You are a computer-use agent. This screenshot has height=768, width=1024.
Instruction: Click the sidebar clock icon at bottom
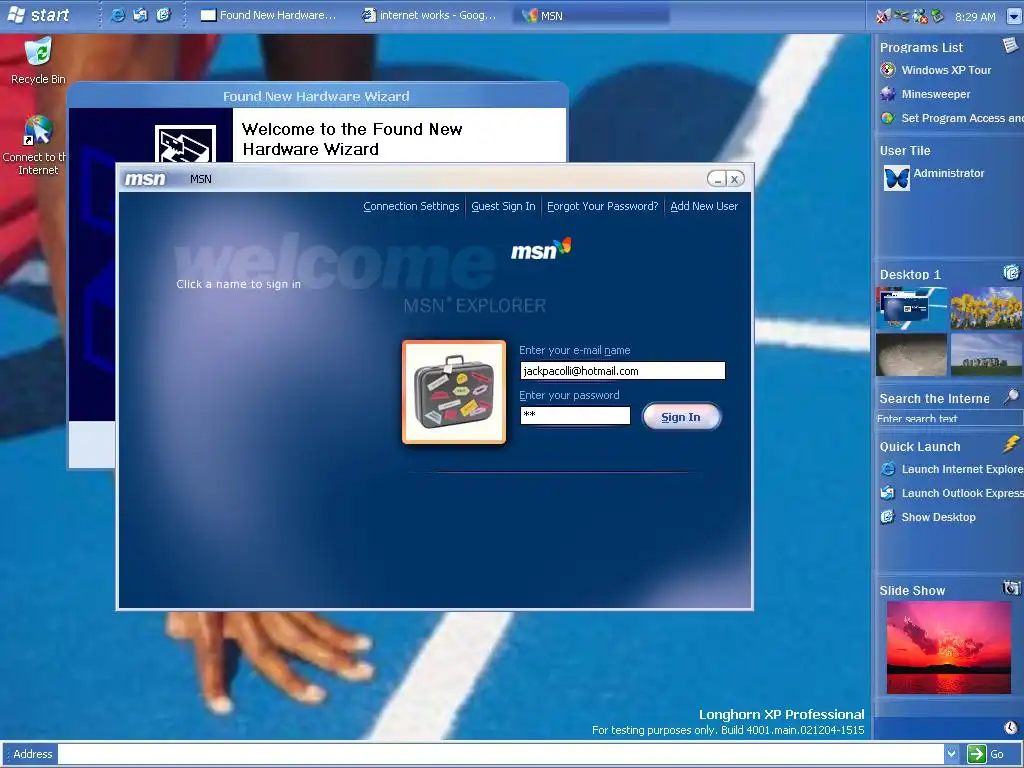coord(1011,728)
